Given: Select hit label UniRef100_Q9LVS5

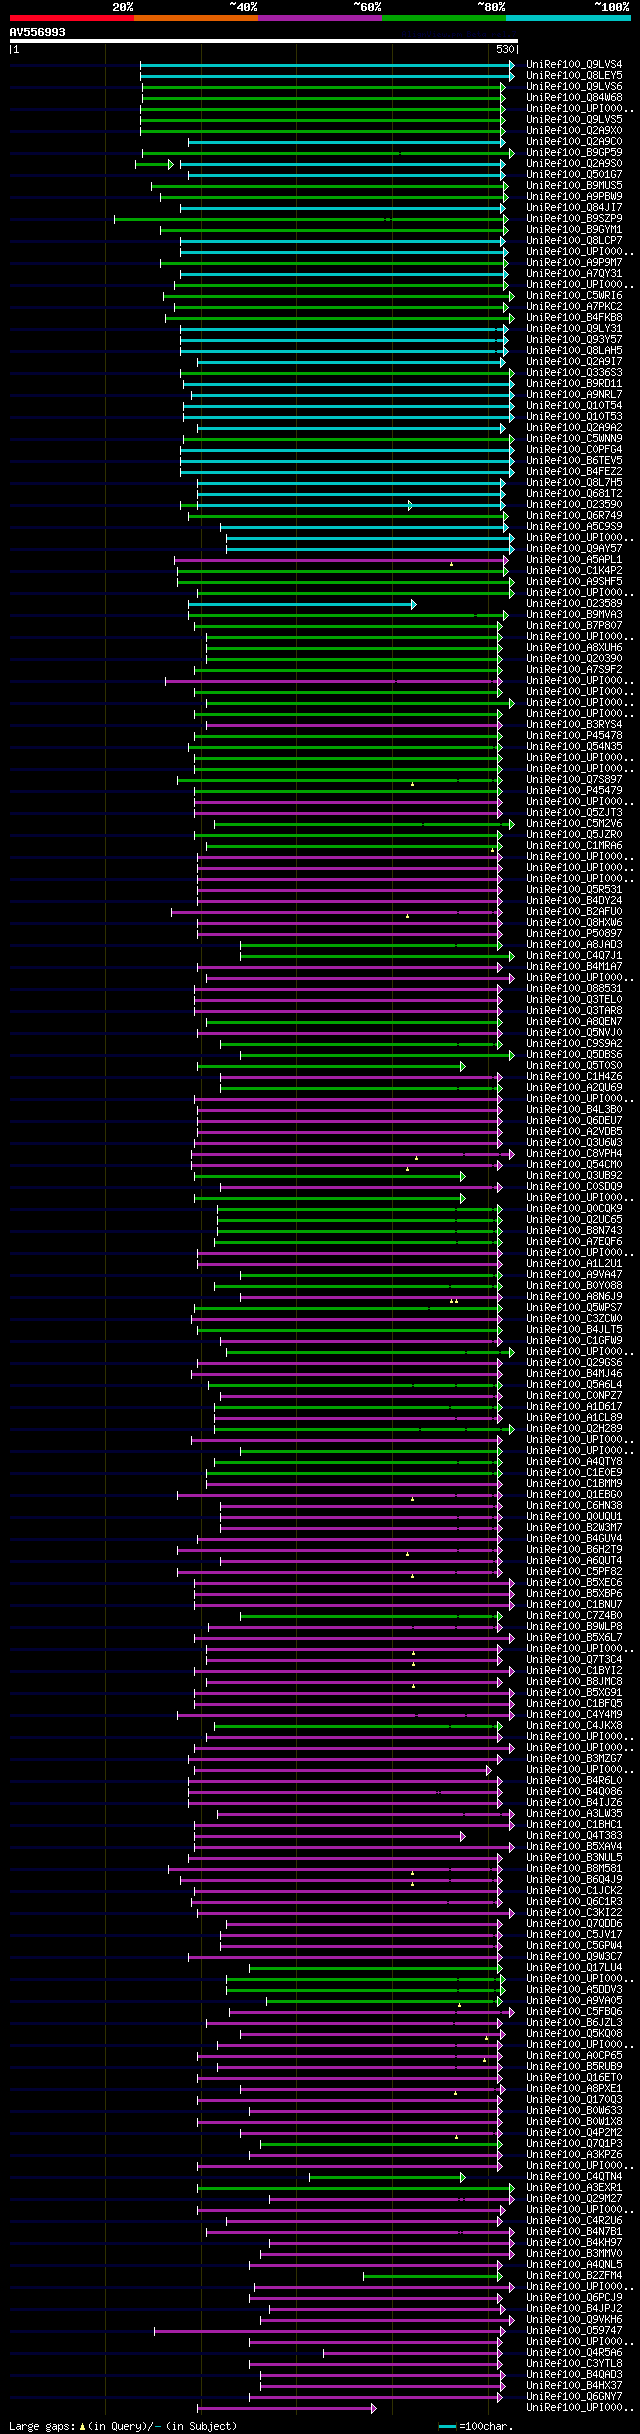Looking at the screenshot, I should point(574,119).
